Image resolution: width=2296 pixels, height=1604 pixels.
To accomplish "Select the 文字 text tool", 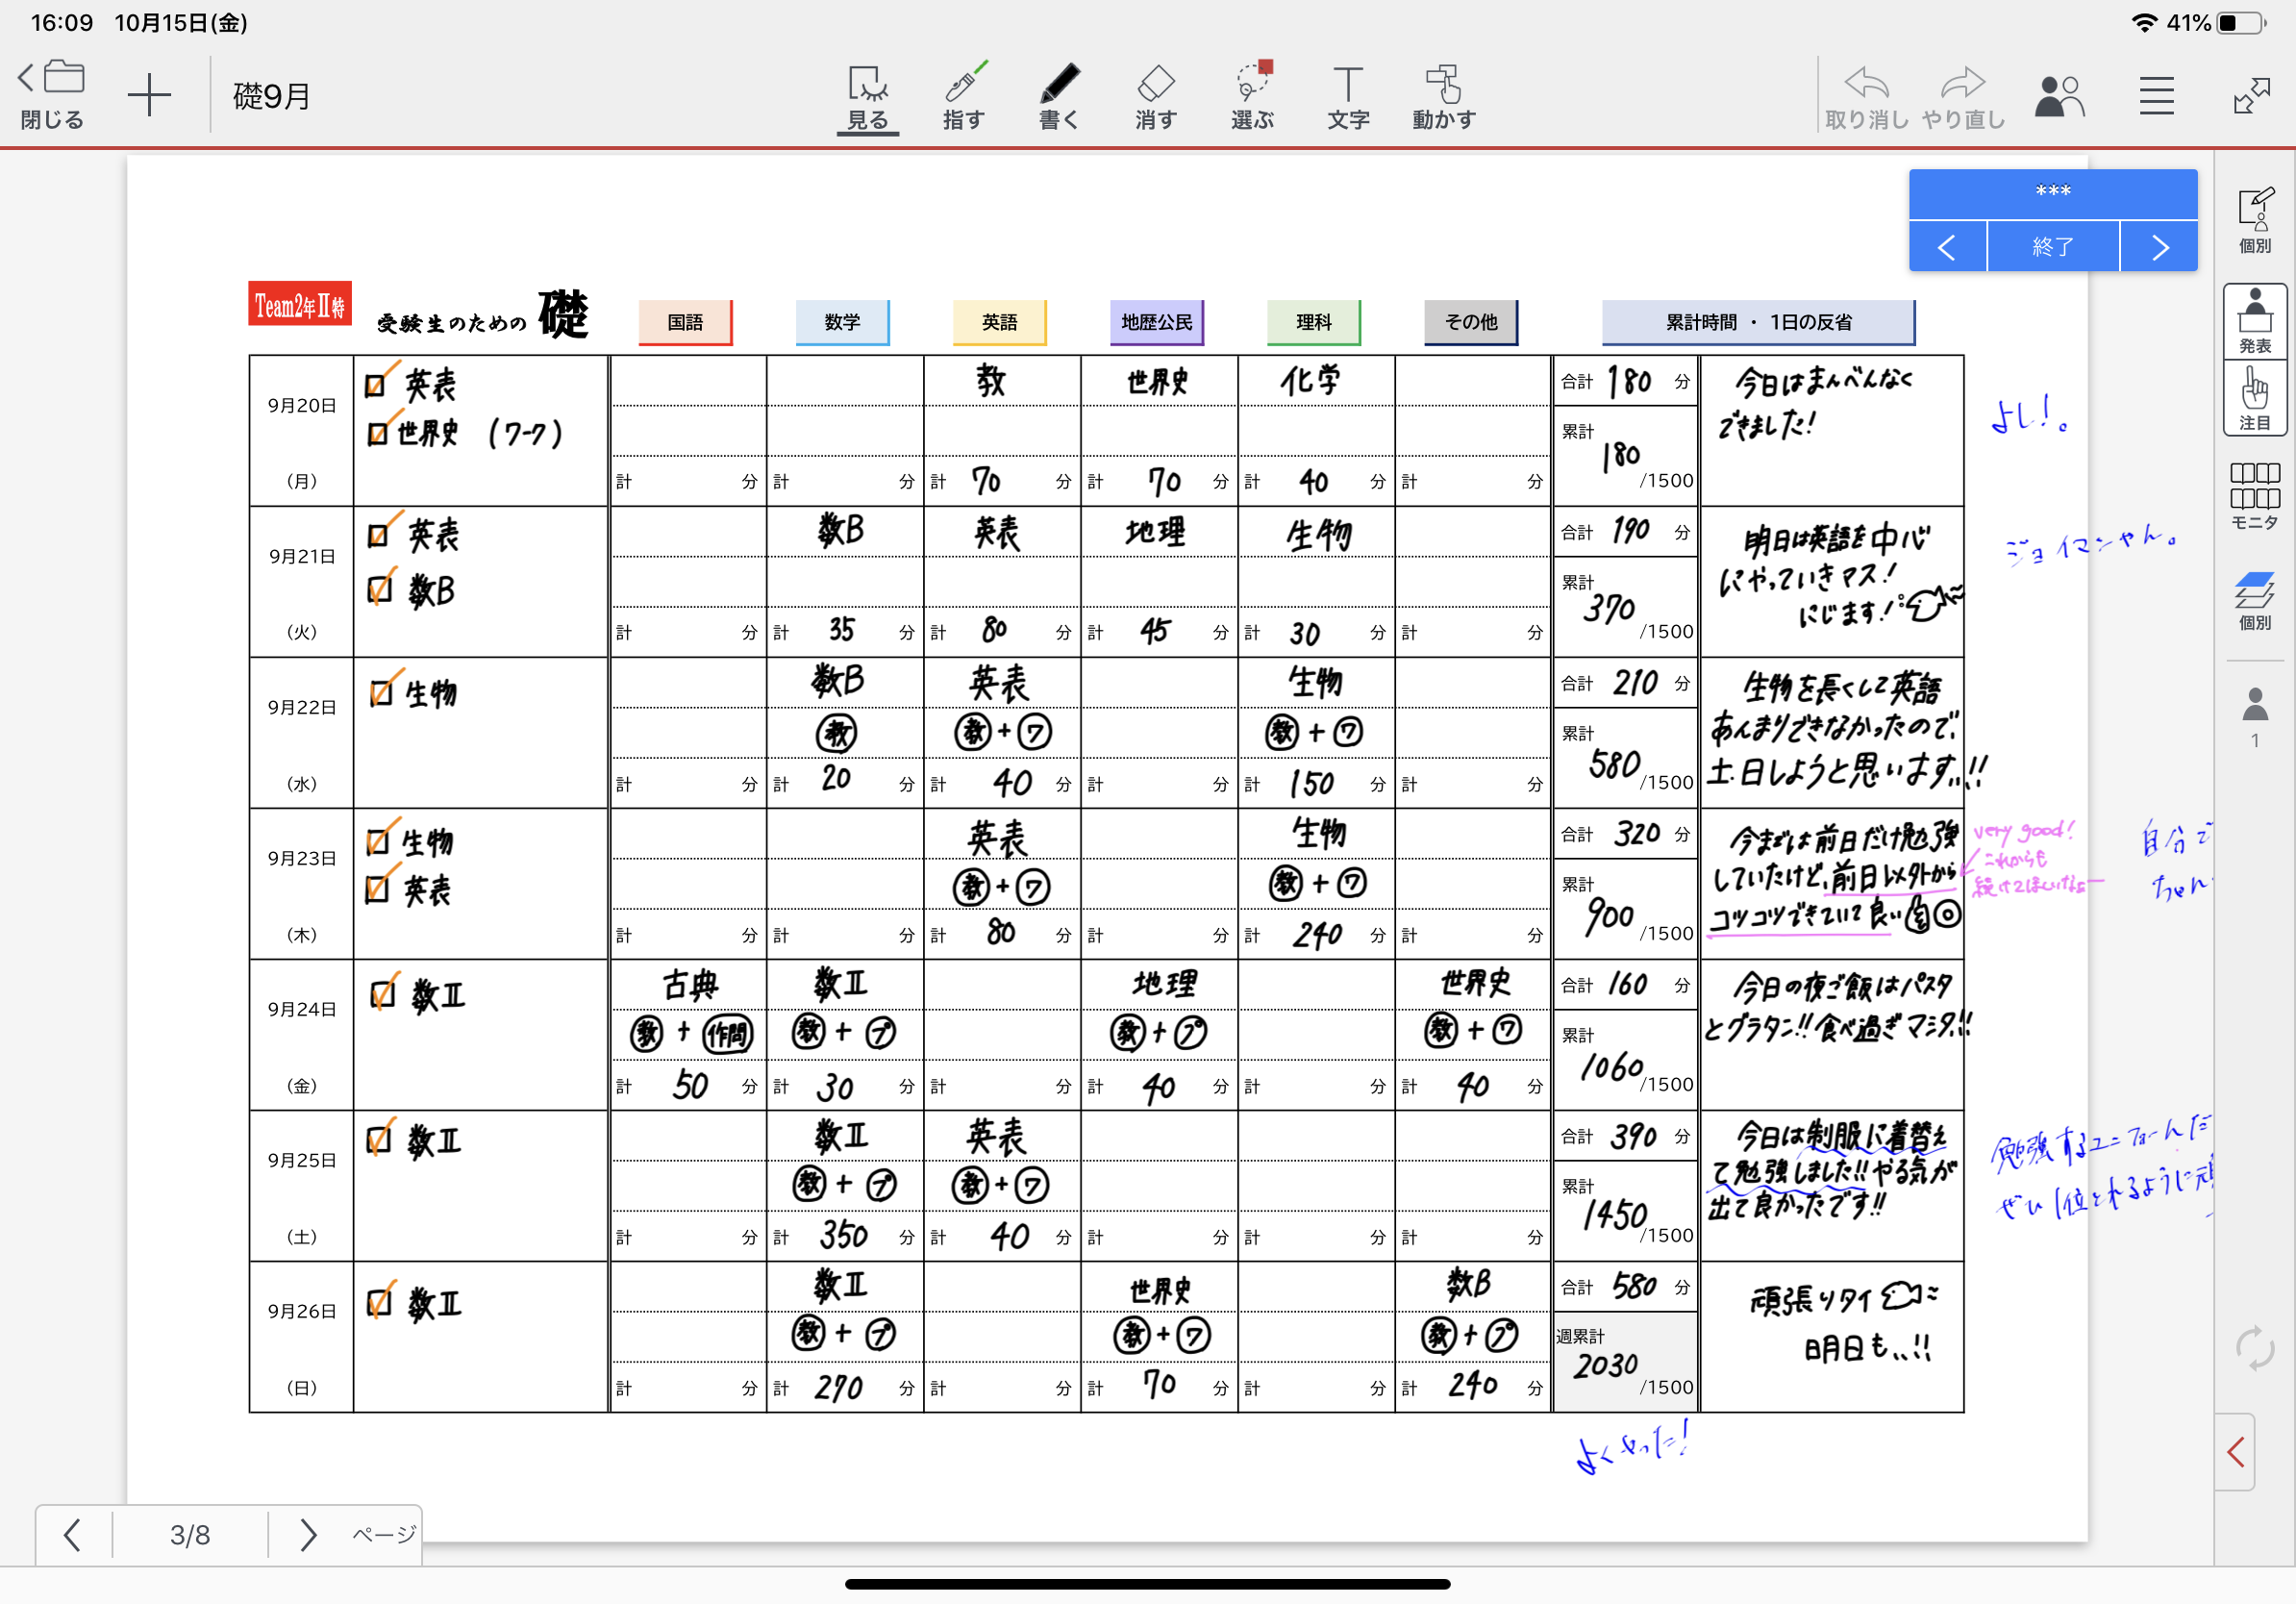I will [x=1347, y=97].
